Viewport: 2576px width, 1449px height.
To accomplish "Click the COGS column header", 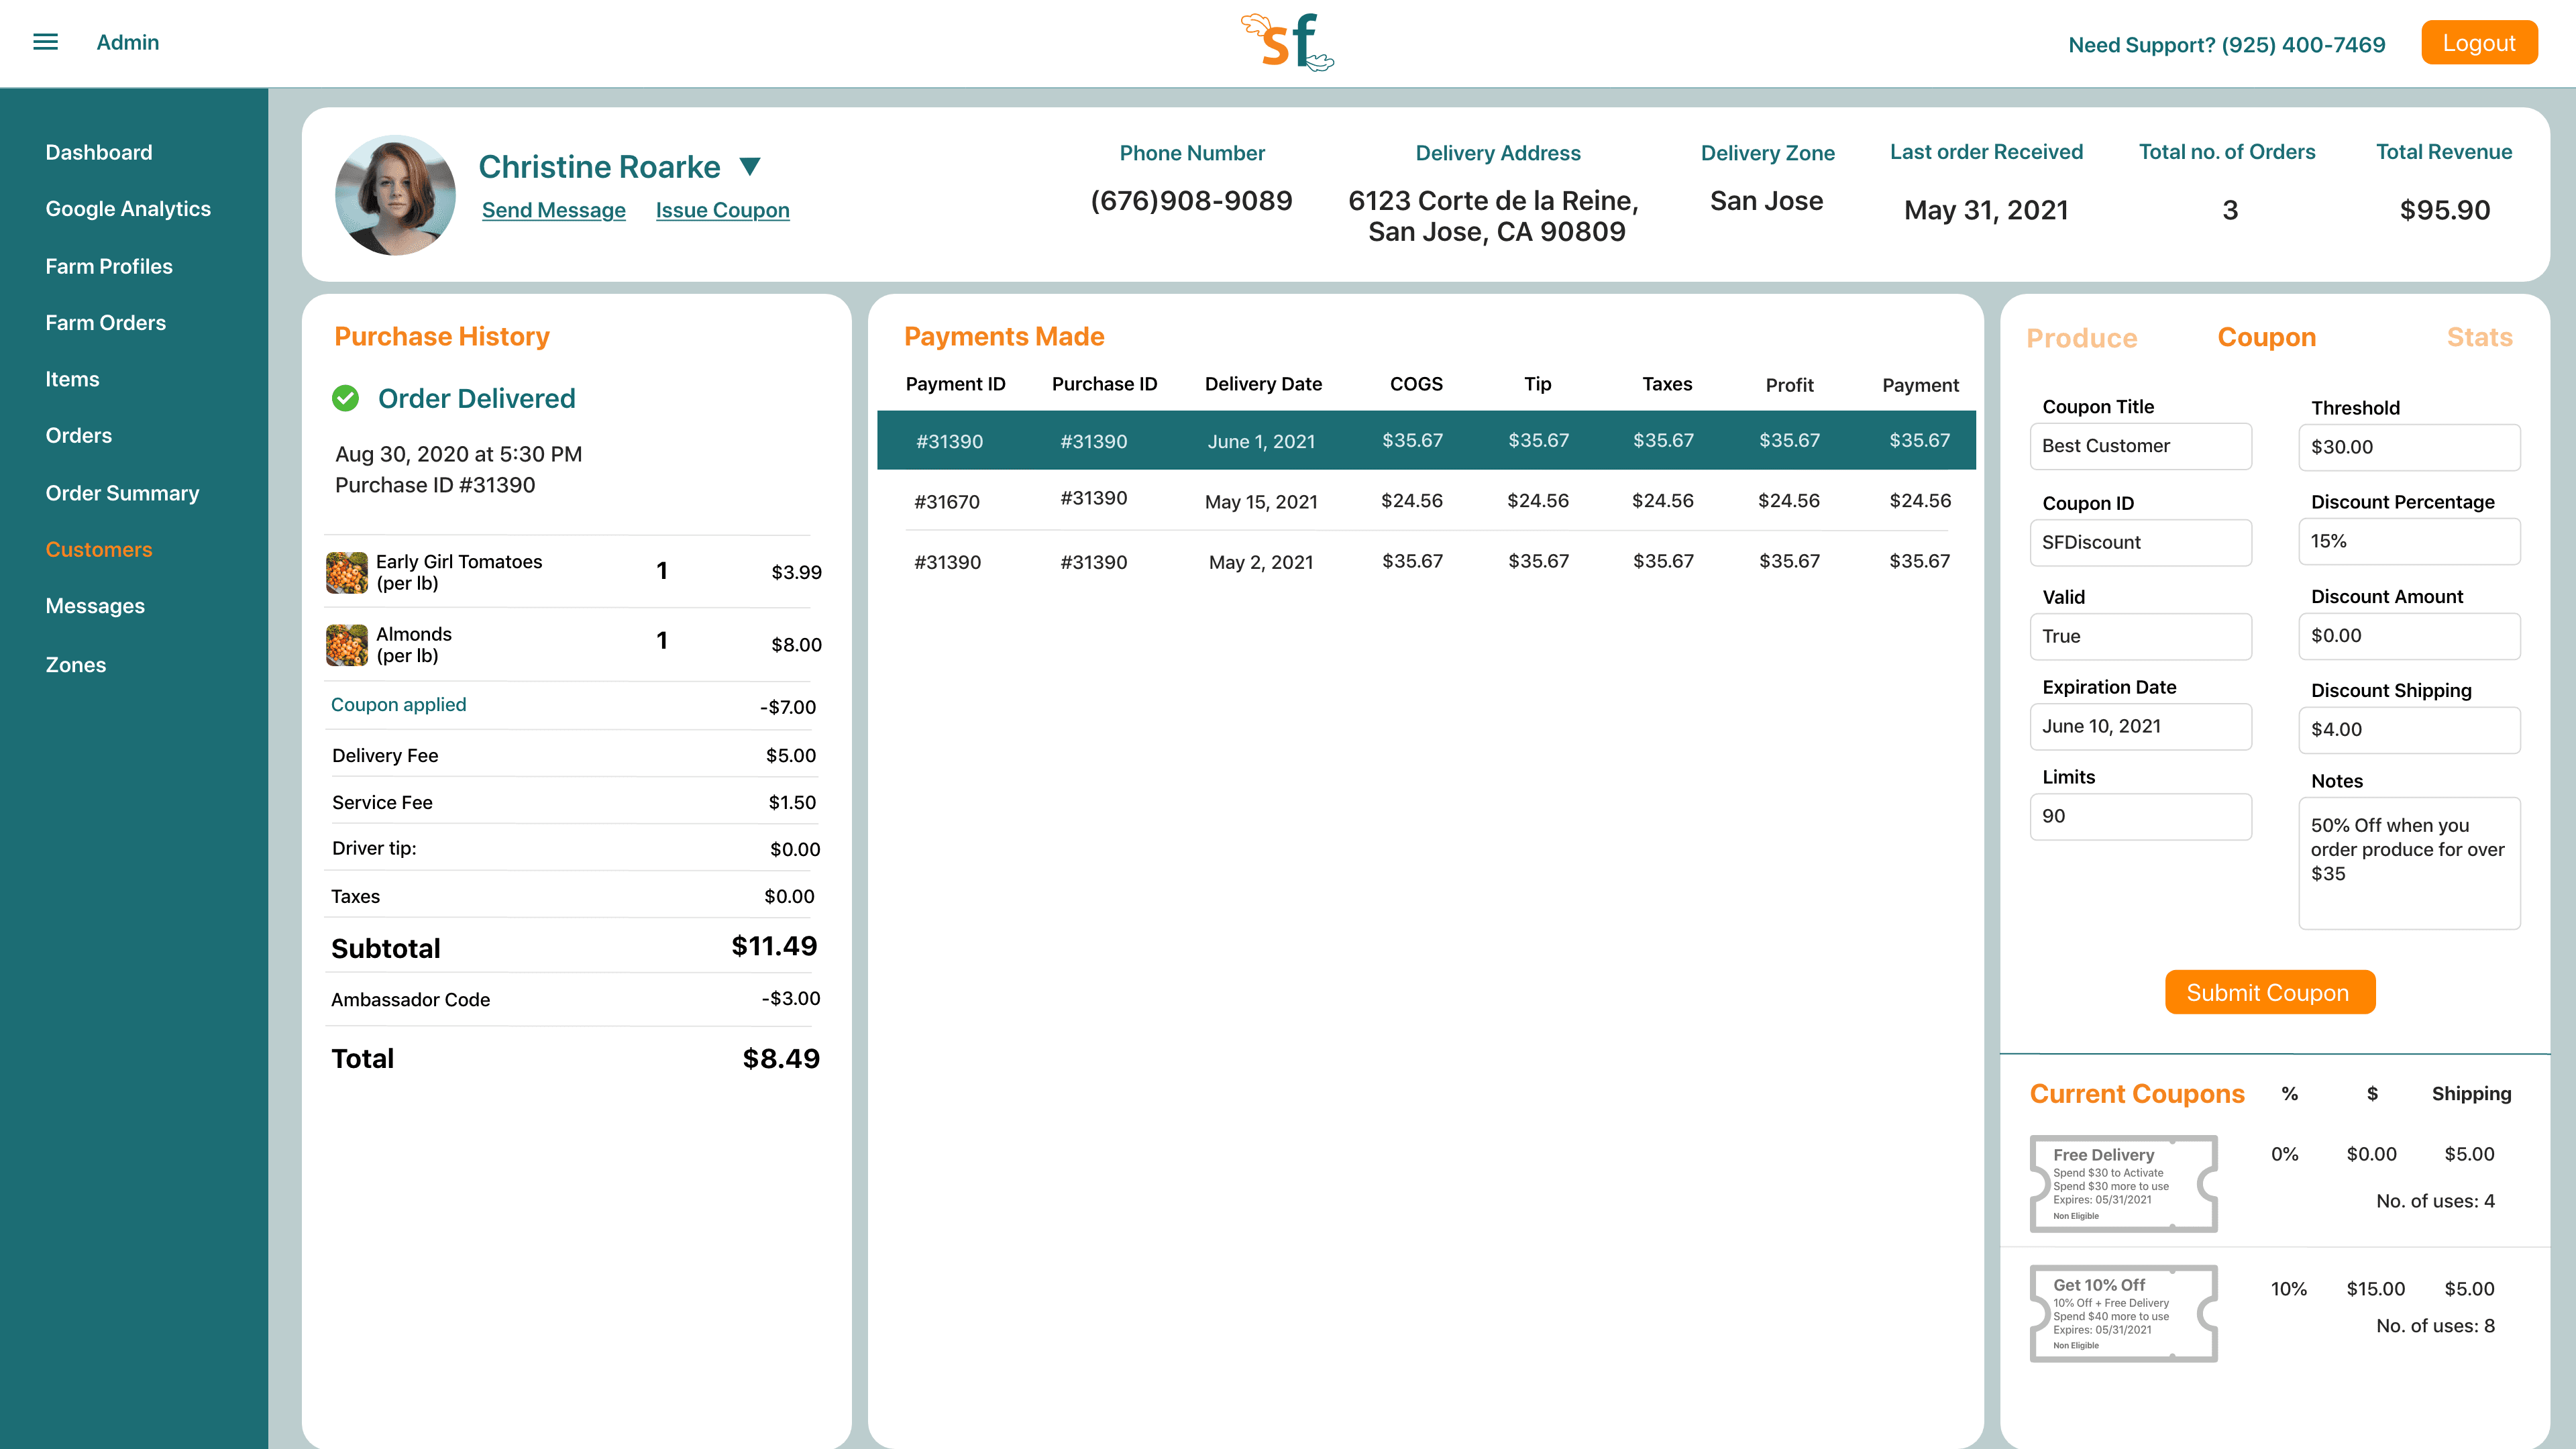I will click(x=1416, y=384).
